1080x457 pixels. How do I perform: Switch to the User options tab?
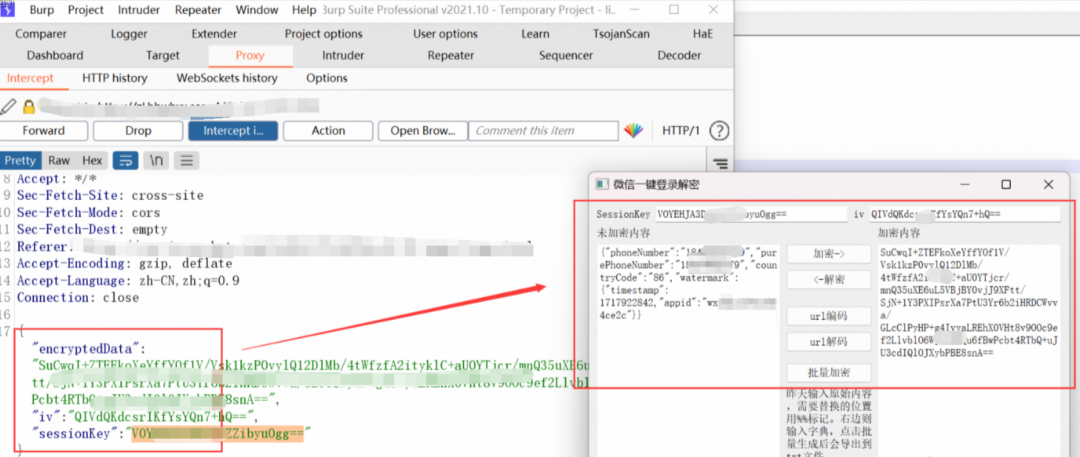[446, 34]
